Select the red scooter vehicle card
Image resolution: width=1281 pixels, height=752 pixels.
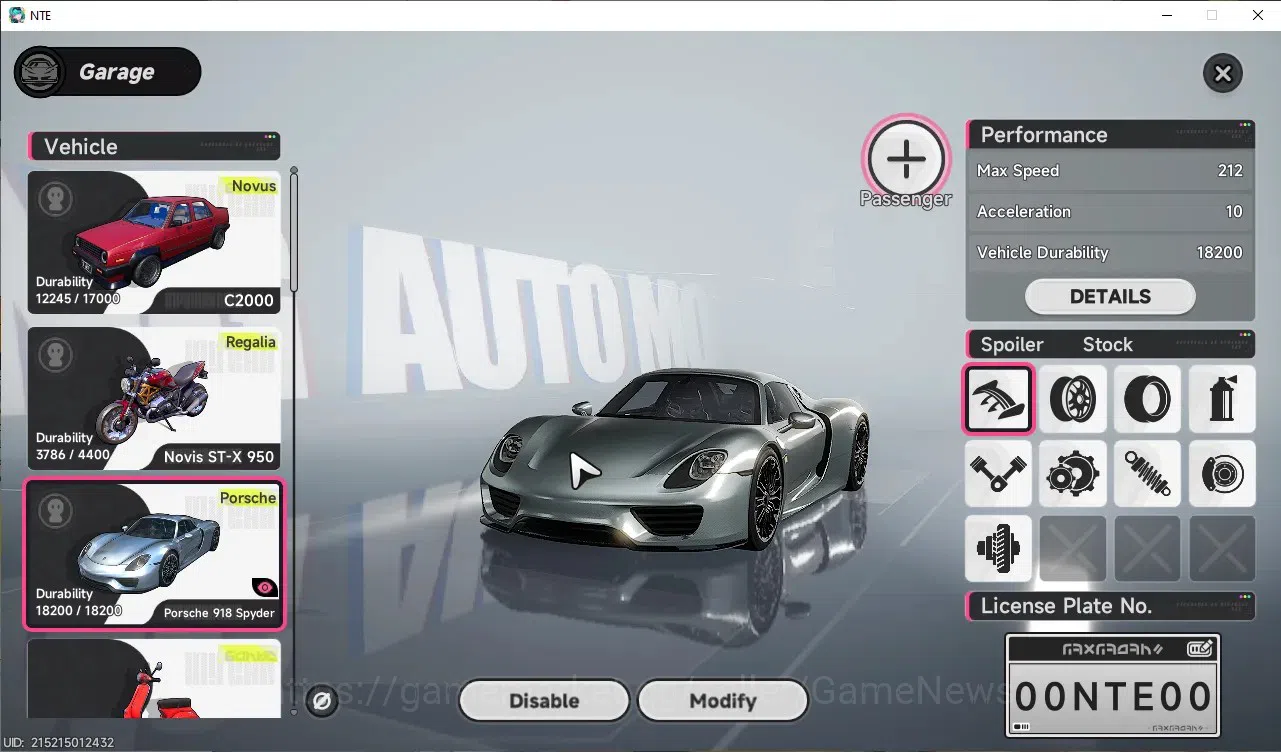pos(154,679)
